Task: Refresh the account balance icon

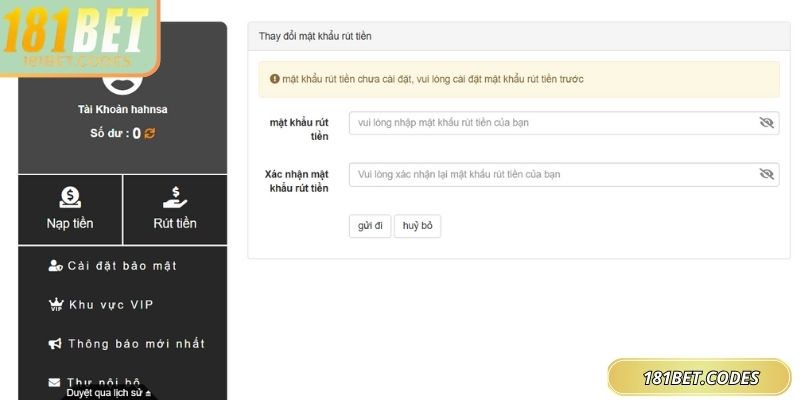Action: [x=149, y=133]
